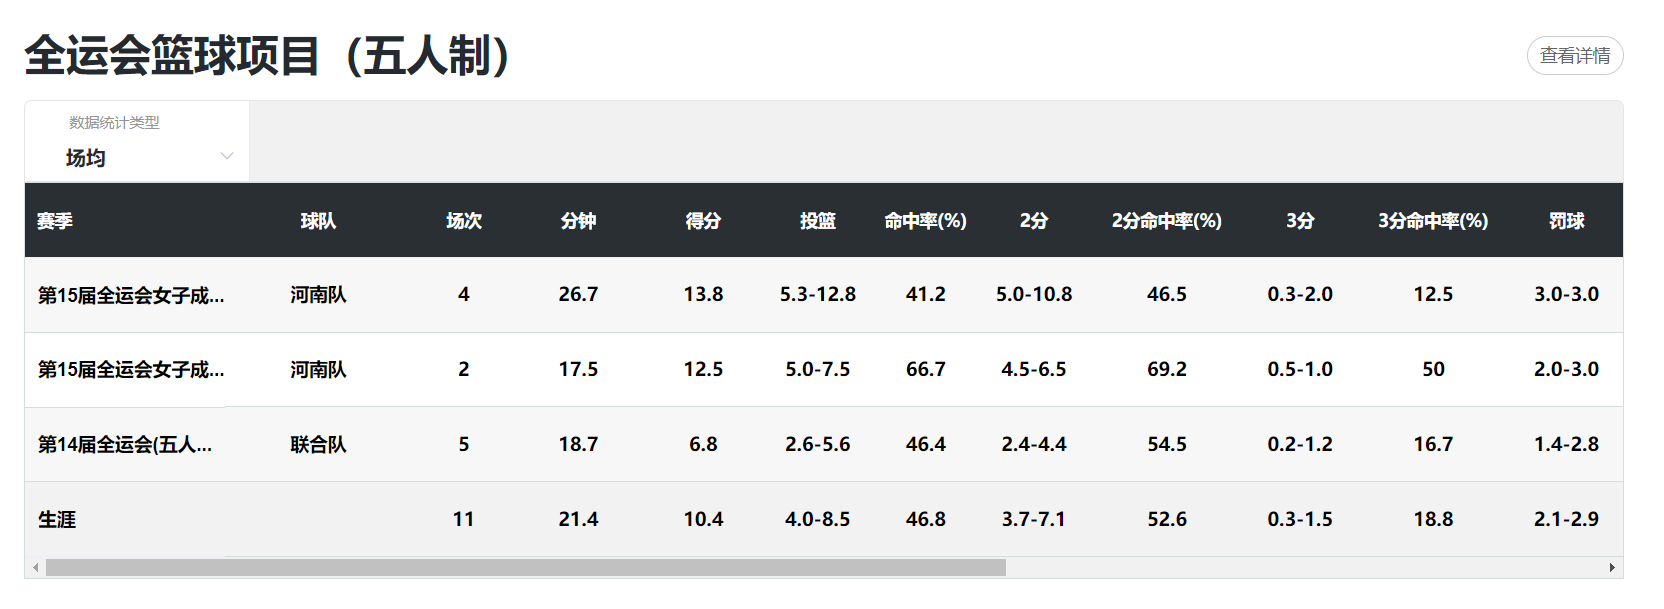Click the 球队 column header
This screenshot has height=609, width=1664.
tap(318, 221)
